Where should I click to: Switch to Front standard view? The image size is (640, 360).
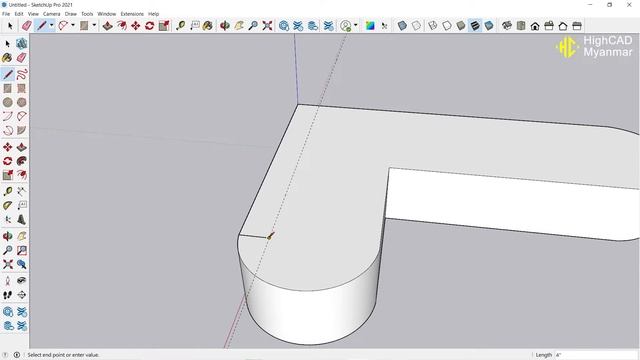tap(535, 26)
